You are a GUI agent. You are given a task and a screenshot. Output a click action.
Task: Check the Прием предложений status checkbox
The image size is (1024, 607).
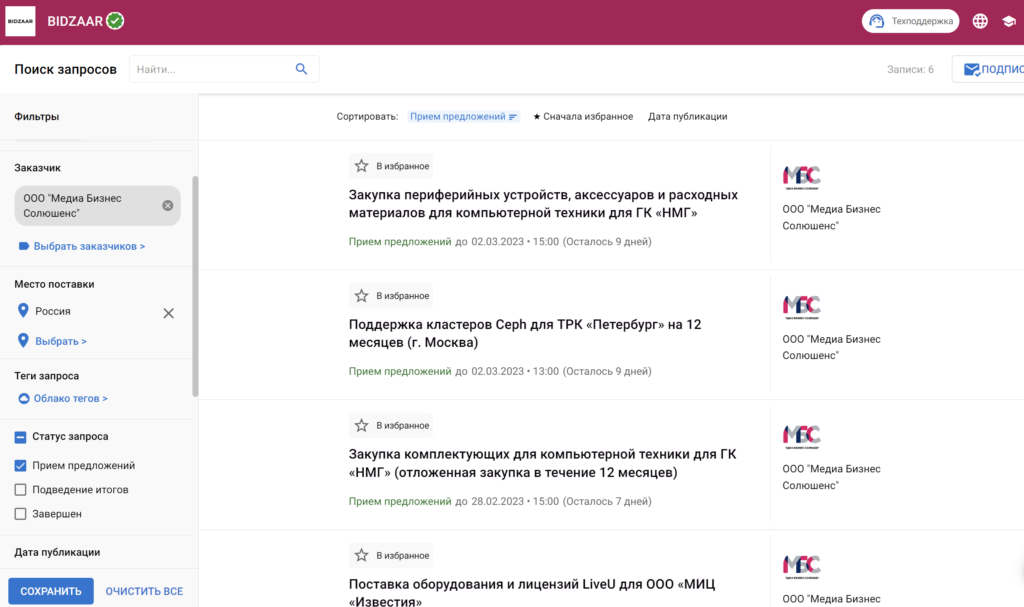click(x=21, y=466)
